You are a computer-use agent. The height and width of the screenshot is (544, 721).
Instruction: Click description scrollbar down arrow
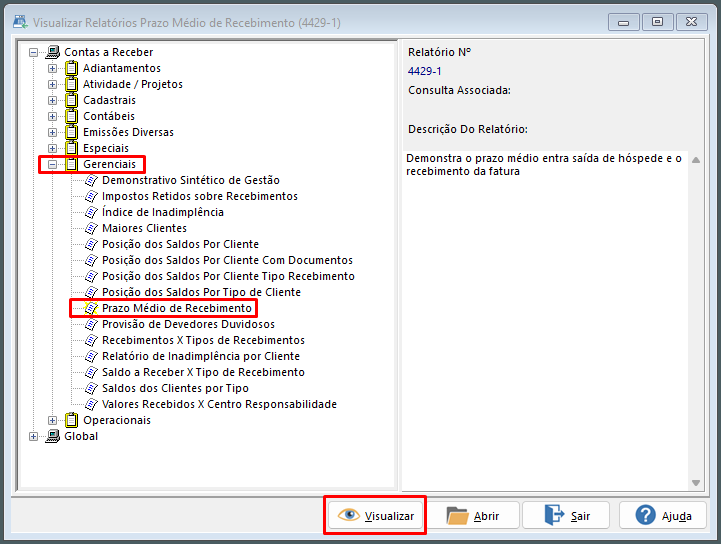(x=696, y=483)
